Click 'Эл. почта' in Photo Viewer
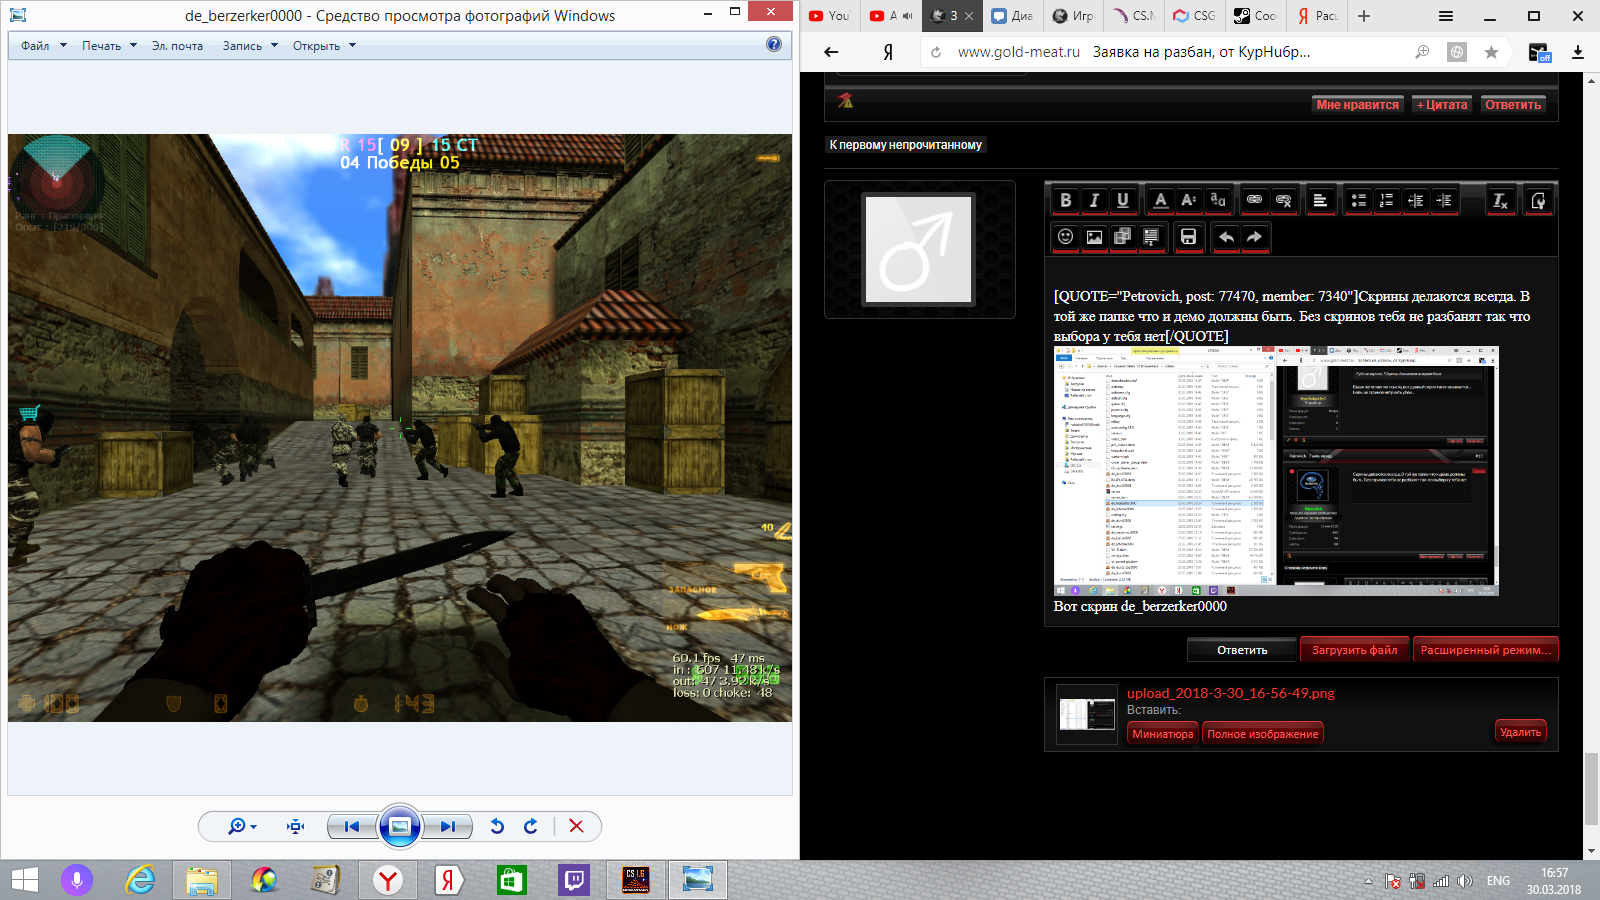This screenshot has width=1600, height=900. [177, 46]
